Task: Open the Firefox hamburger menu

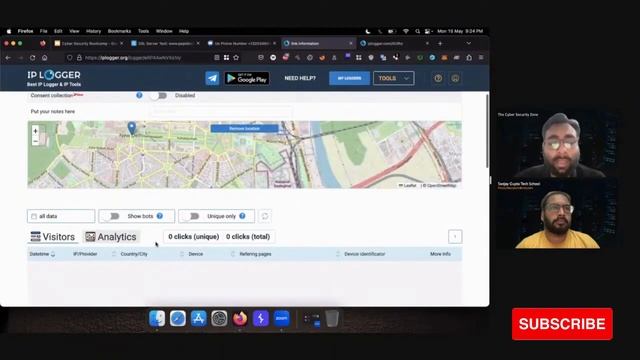Action: coord(481,58)
